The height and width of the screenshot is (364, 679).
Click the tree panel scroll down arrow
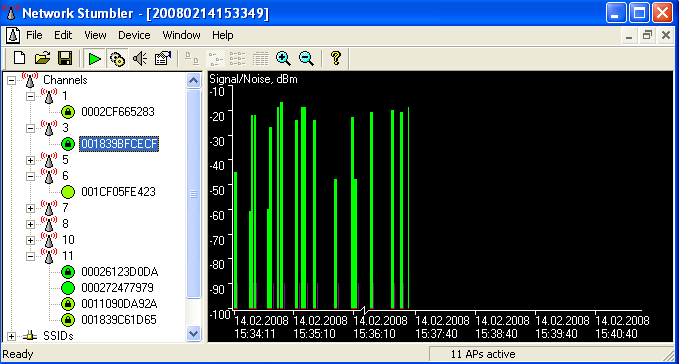point(193,334)
